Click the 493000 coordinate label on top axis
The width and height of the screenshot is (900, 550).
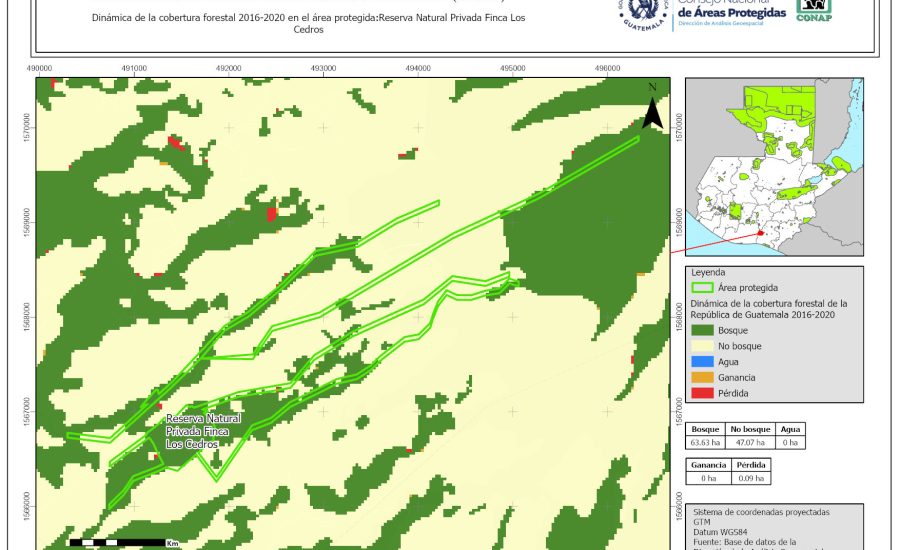(x=323, y=68)
